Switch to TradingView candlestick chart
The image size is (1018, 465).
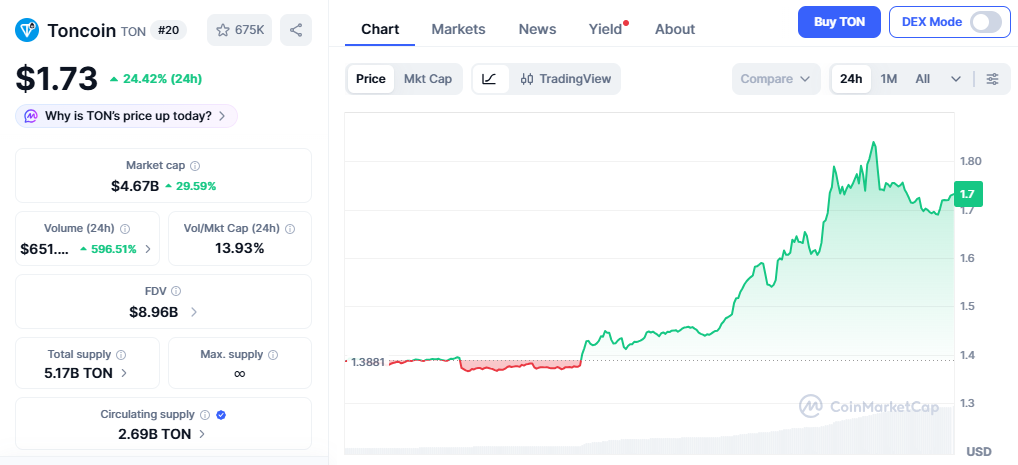565,79
